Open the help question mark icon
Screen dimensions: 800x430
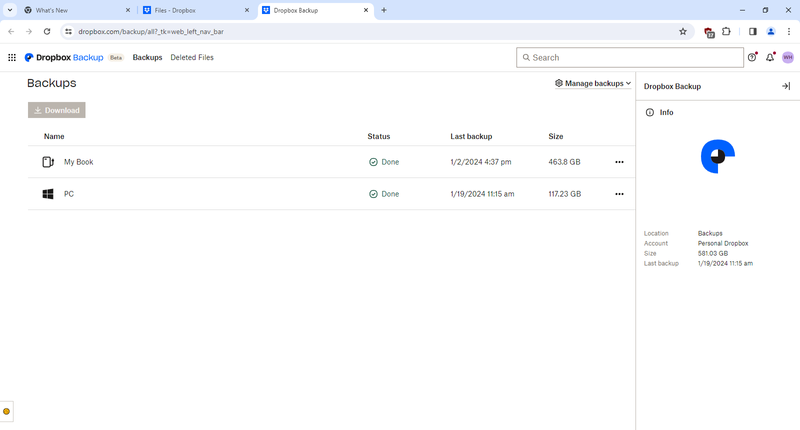point(752,58)
